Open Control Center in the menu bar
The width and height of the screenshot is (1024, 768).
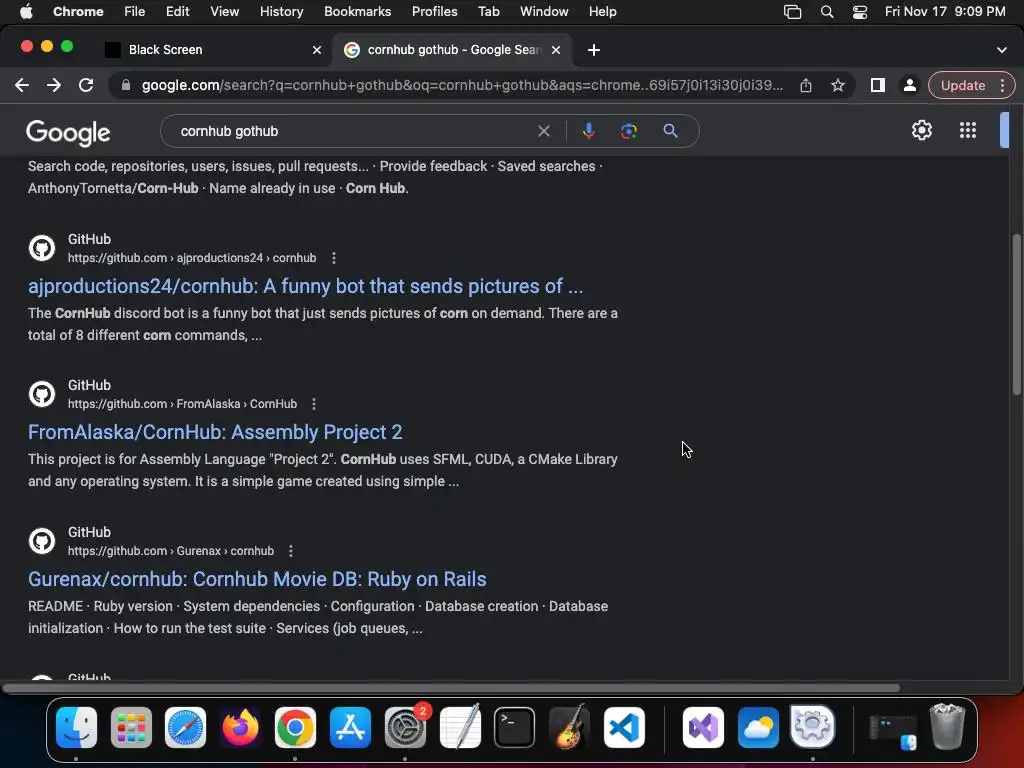pyautogui.click(x=859, y=12)
